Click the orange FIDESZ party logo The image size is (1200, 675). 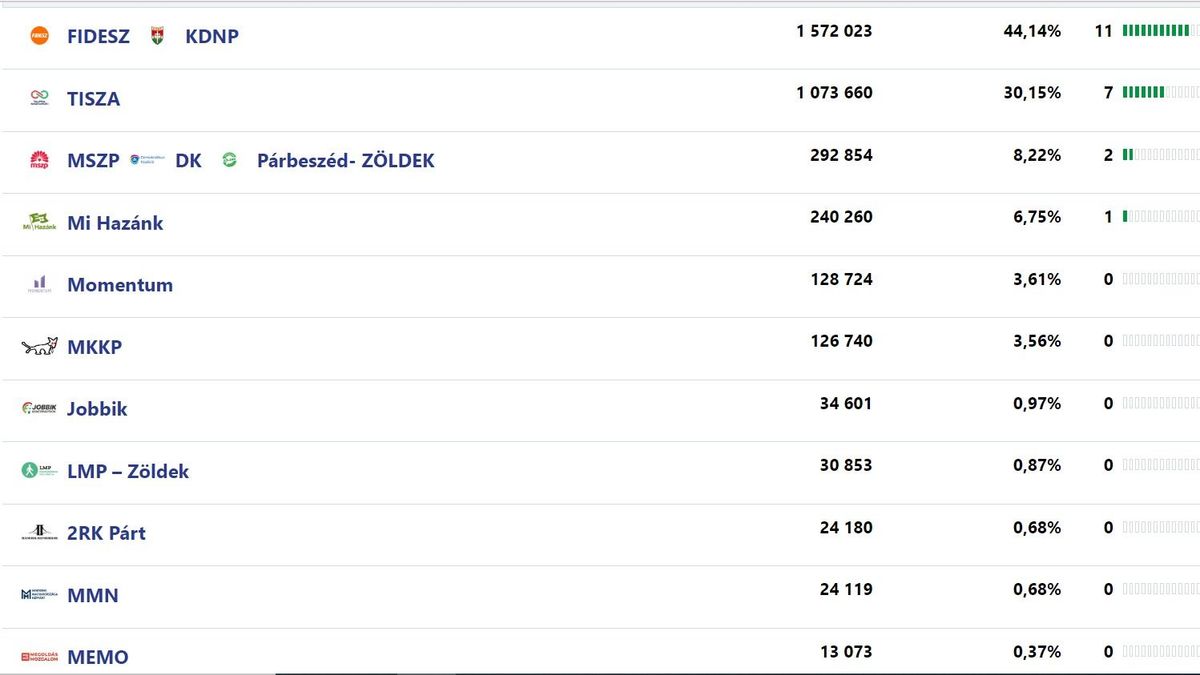tap(40, 36)
